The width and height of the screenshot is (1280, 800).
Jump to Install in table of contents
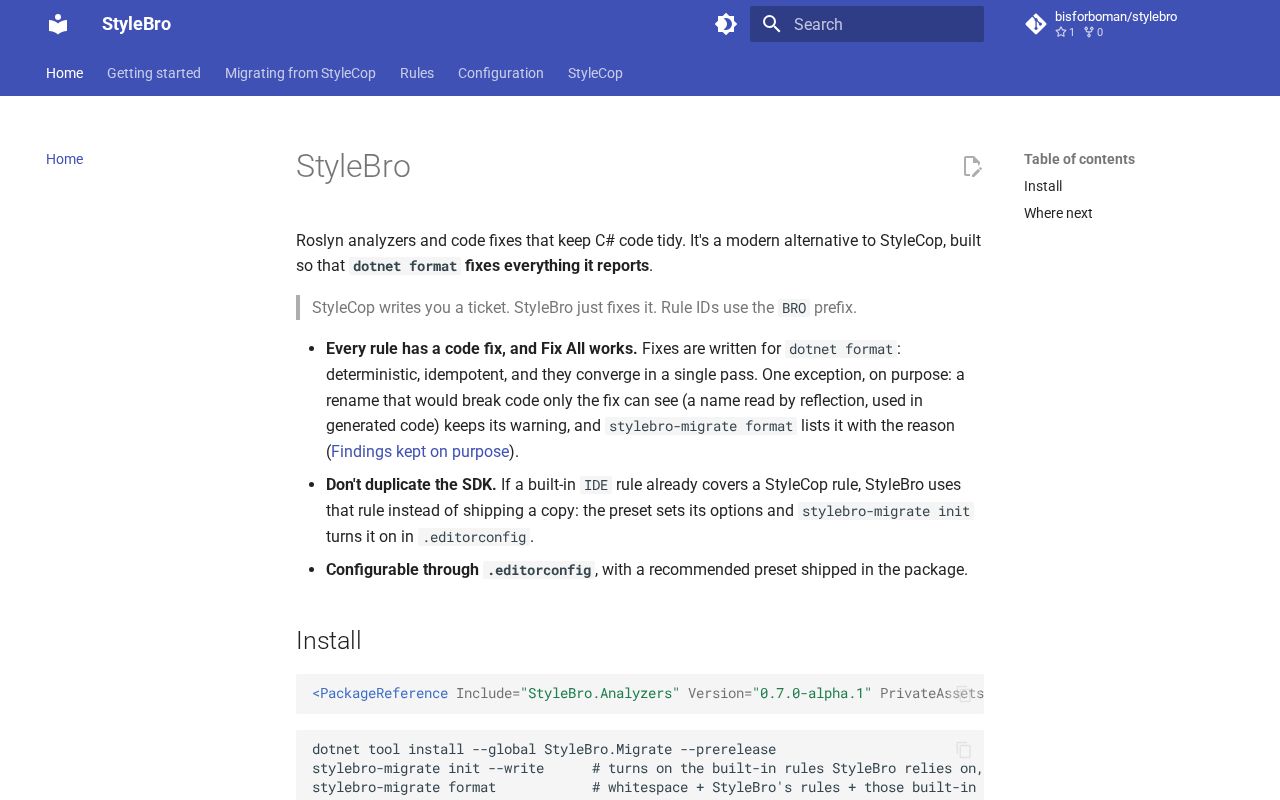[x=1043, y=186]
